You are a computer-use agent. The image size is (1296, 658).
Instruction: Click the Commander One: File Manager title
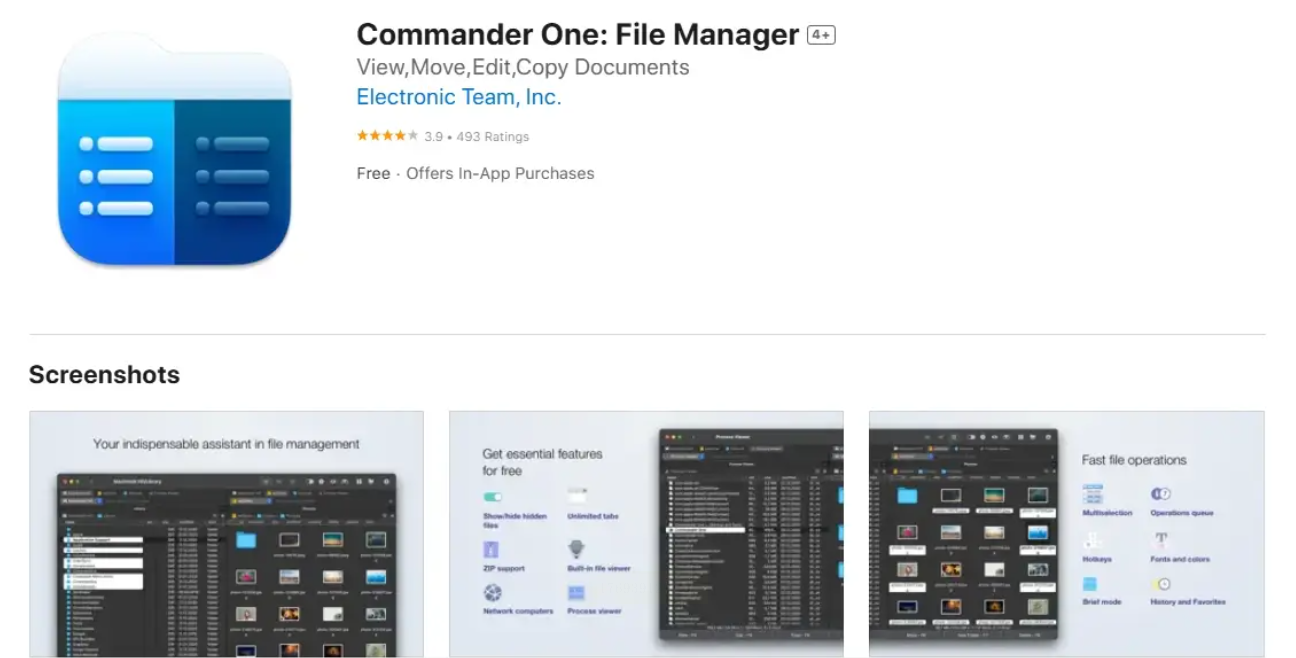pyautogui.click(x=577, y=35)
